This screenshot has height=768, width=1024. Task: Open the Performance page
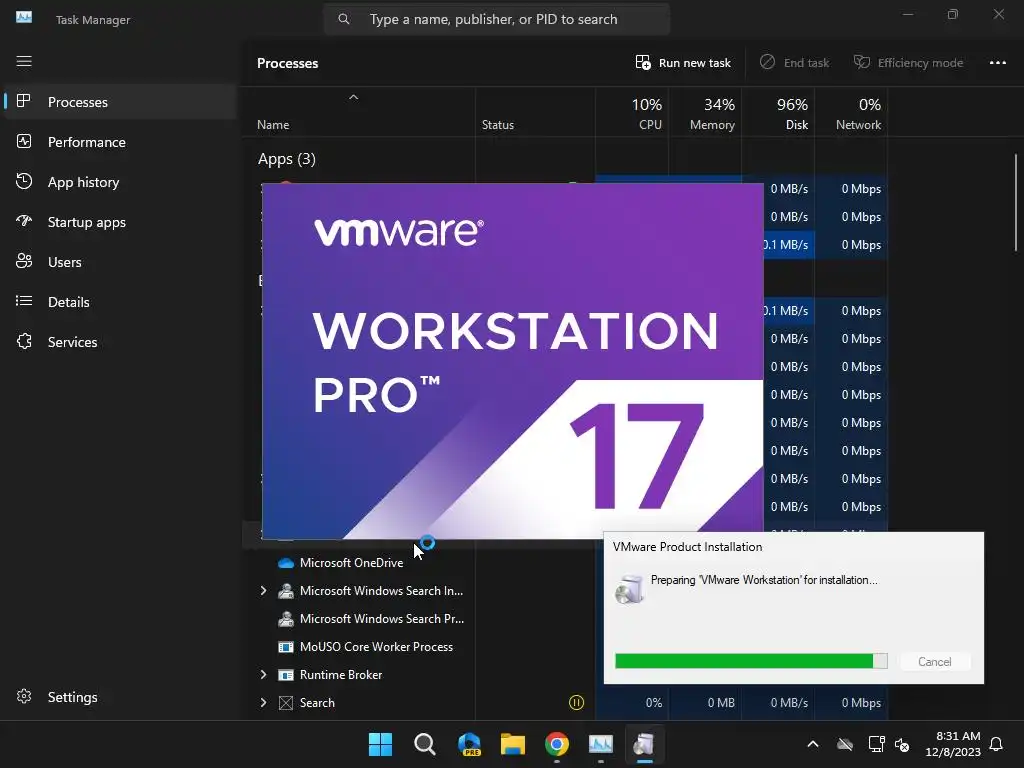pyautogui.click(x=120, y=142)
